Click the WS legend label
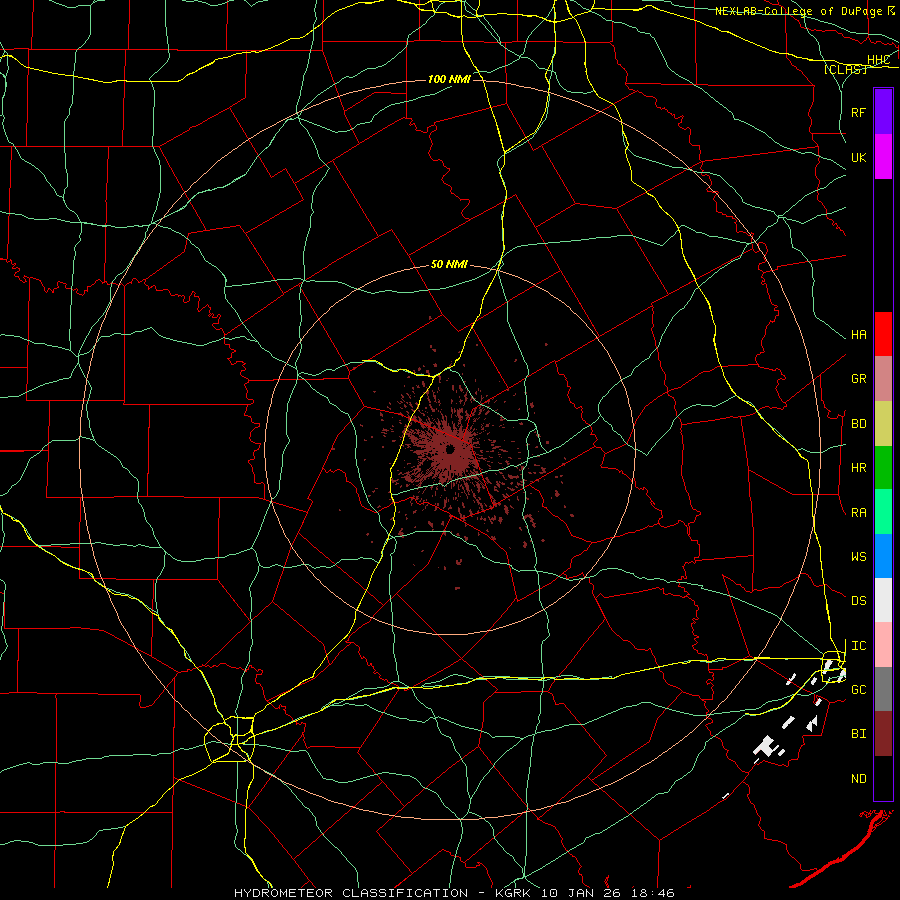Screen dimensions: 900x900 tap(858, 557)
